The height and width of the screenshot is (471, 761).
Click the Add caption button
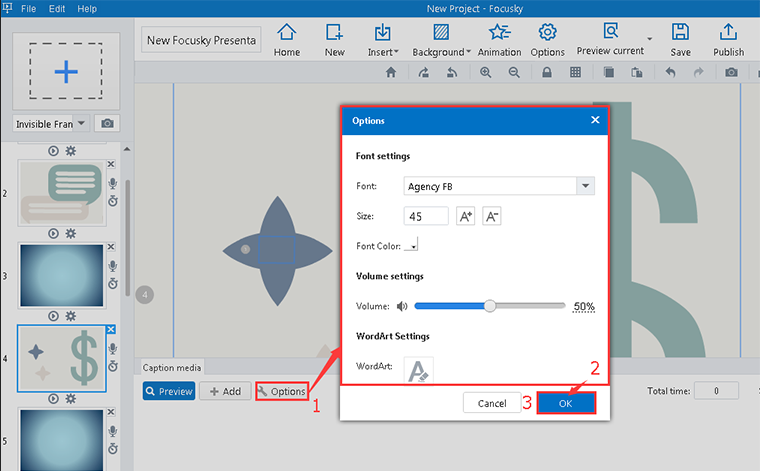[225, 391]
